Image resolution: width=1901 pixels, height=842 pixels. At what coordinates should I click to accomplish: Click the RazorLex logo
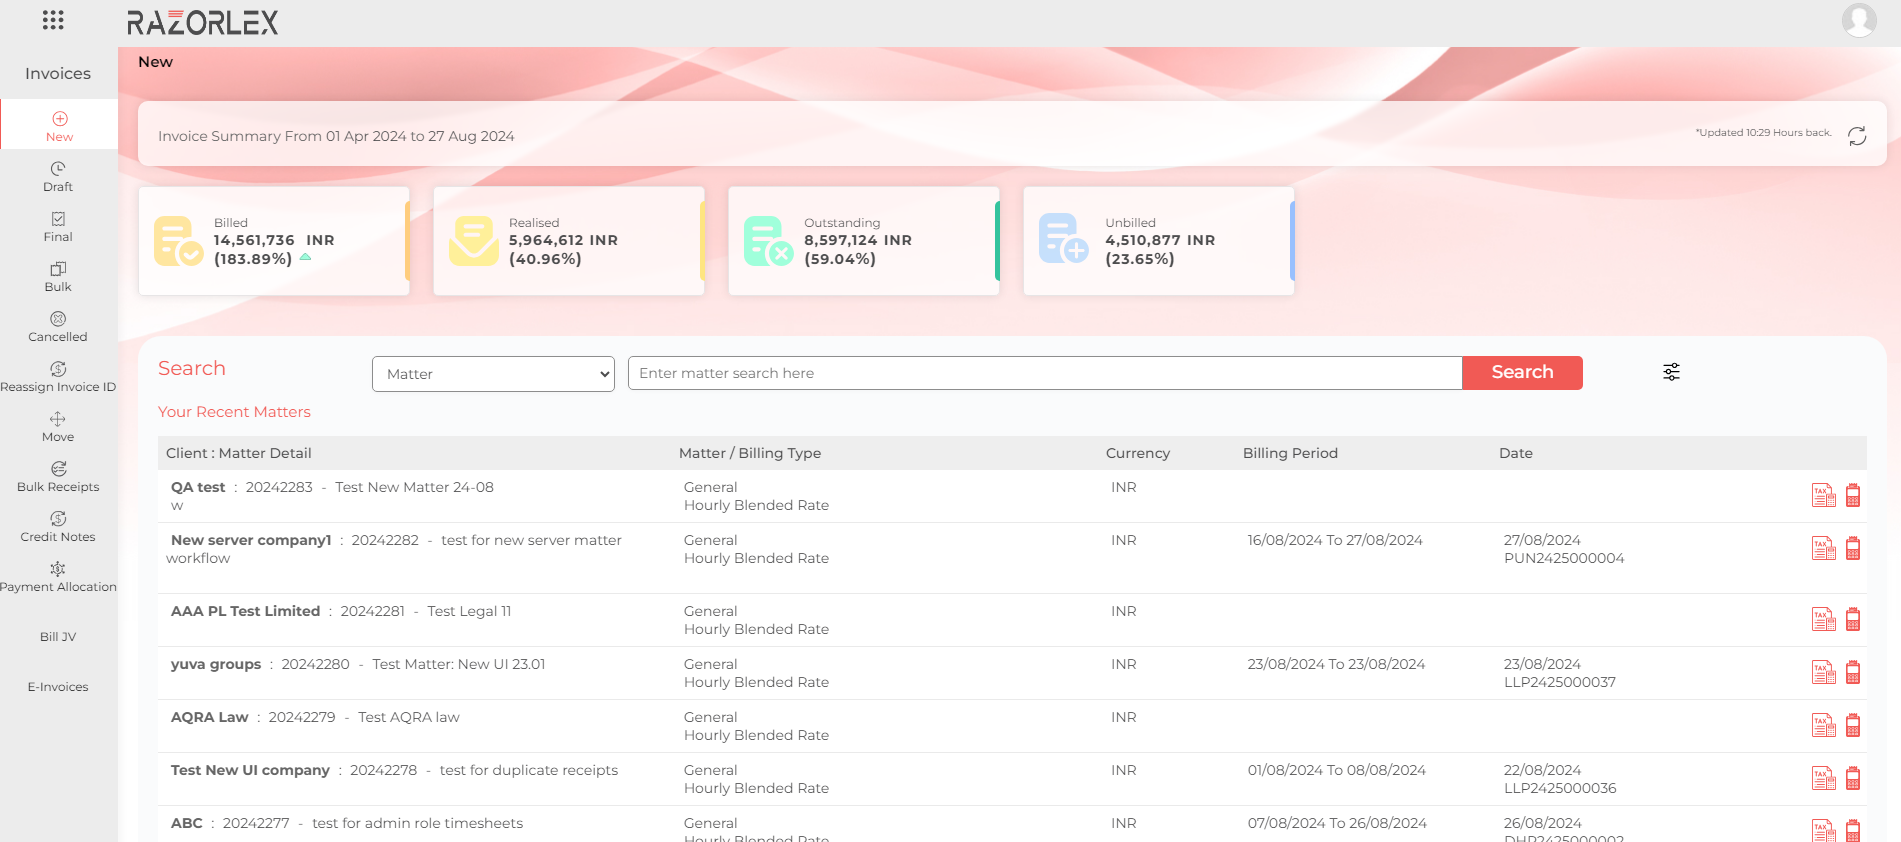click(203, 22)
